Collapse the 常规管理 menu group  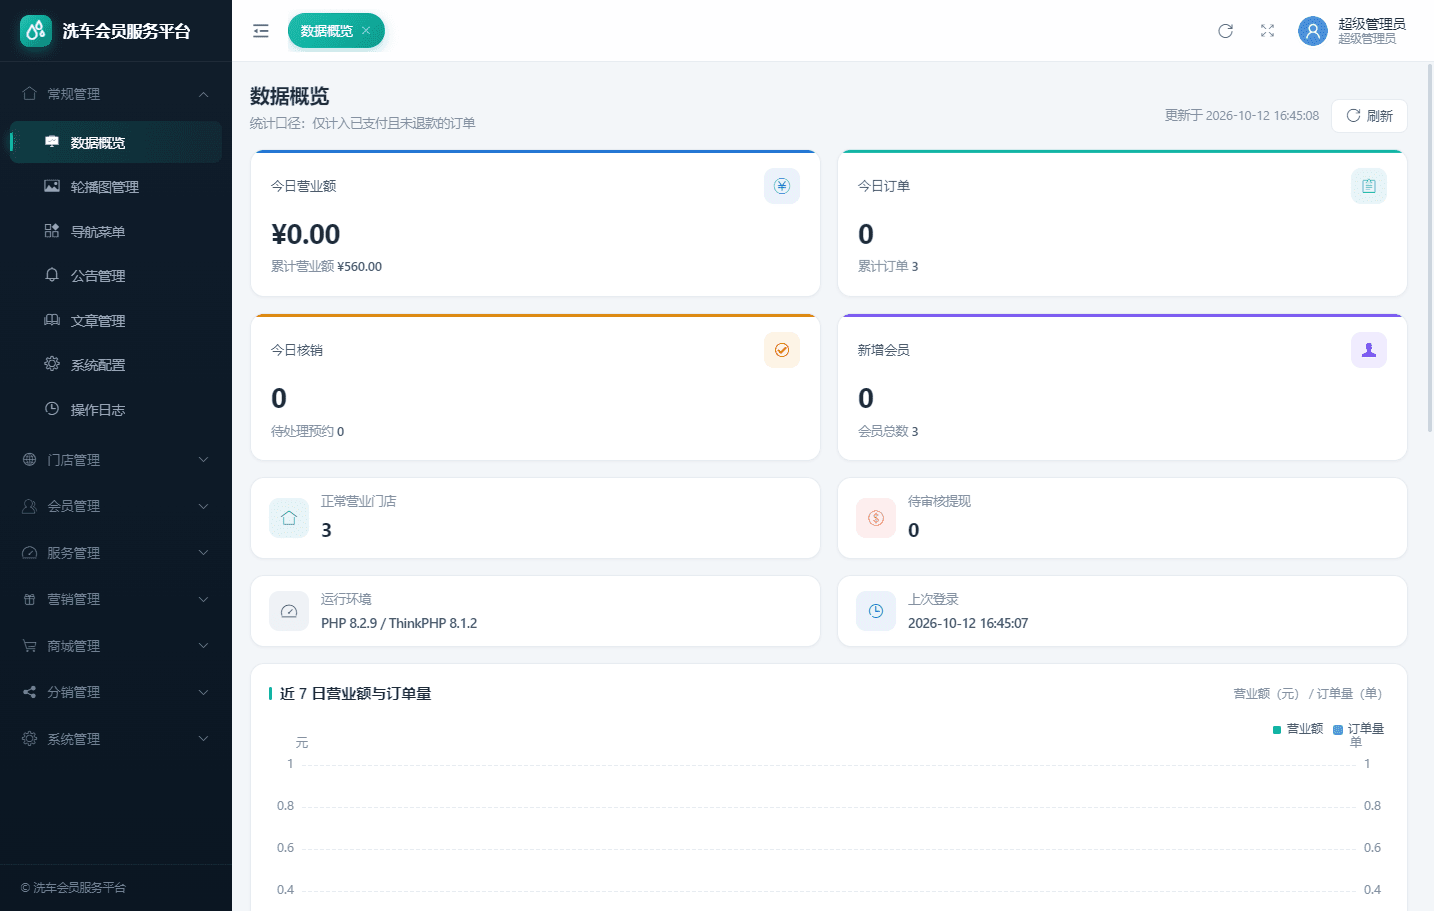point(116,94)
